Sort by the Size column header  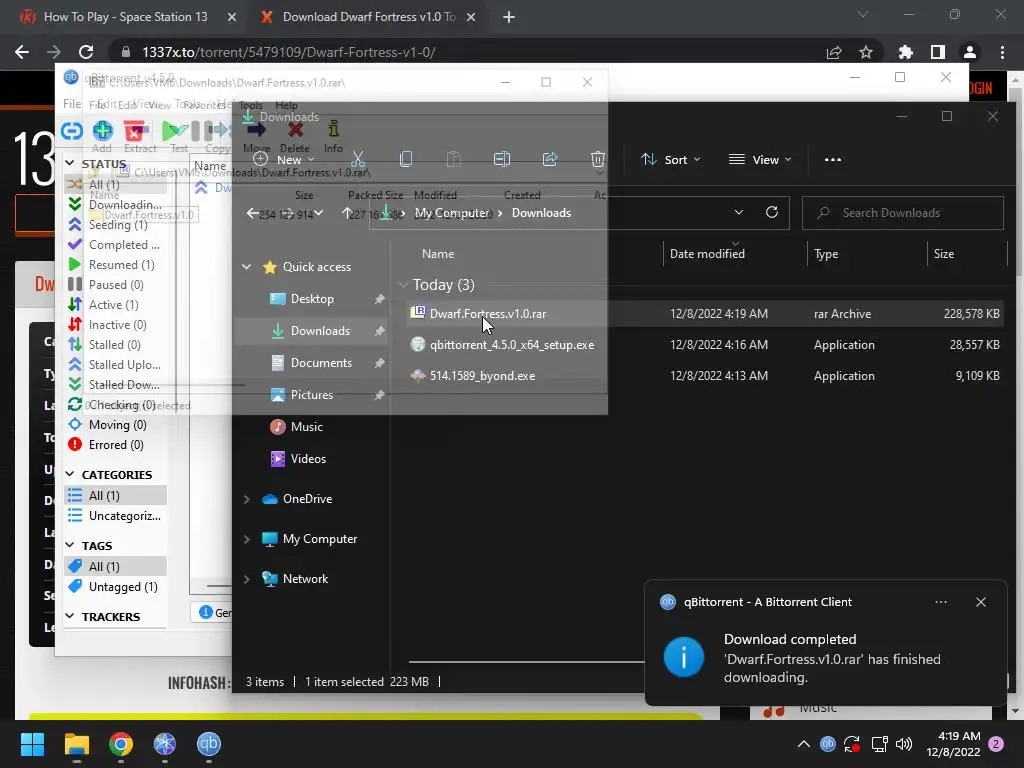[944, 253]
